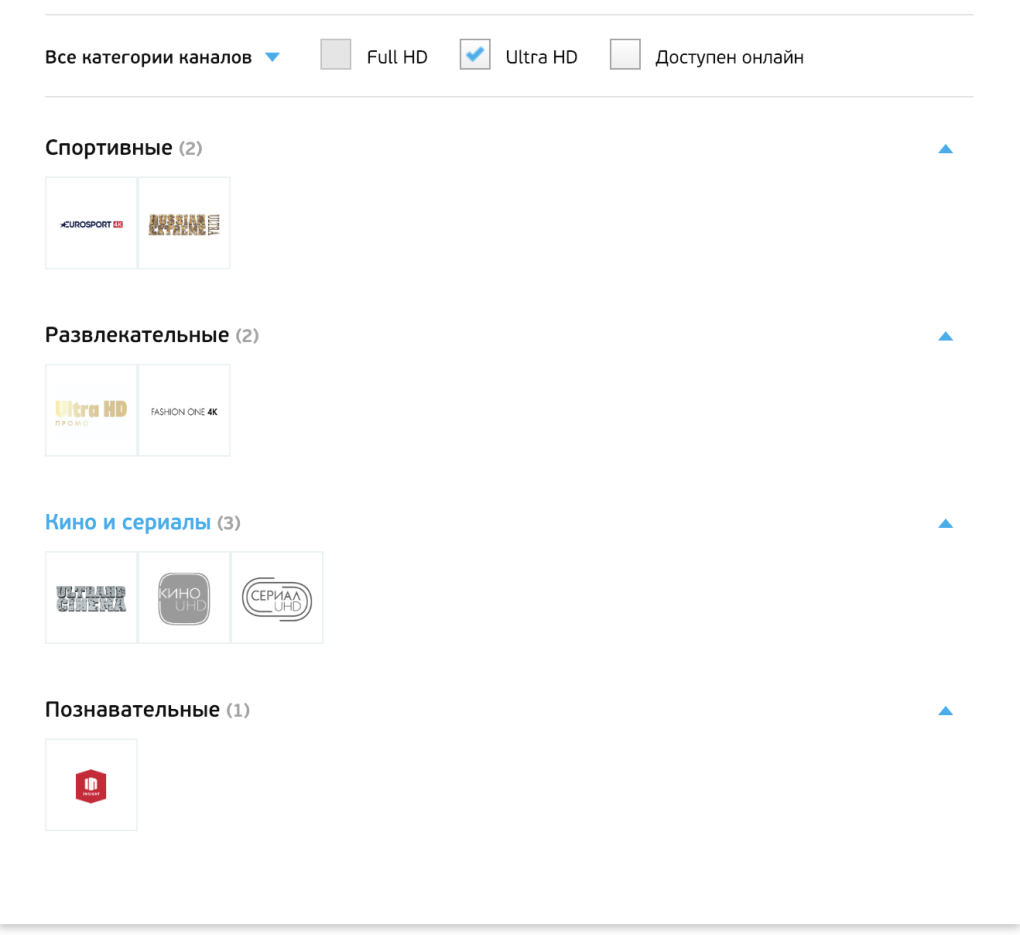The width and height of the screenshot is (1020, 935).
Task: Select the Russian Extreme Ultra channel logo
Action: point(184,223)
